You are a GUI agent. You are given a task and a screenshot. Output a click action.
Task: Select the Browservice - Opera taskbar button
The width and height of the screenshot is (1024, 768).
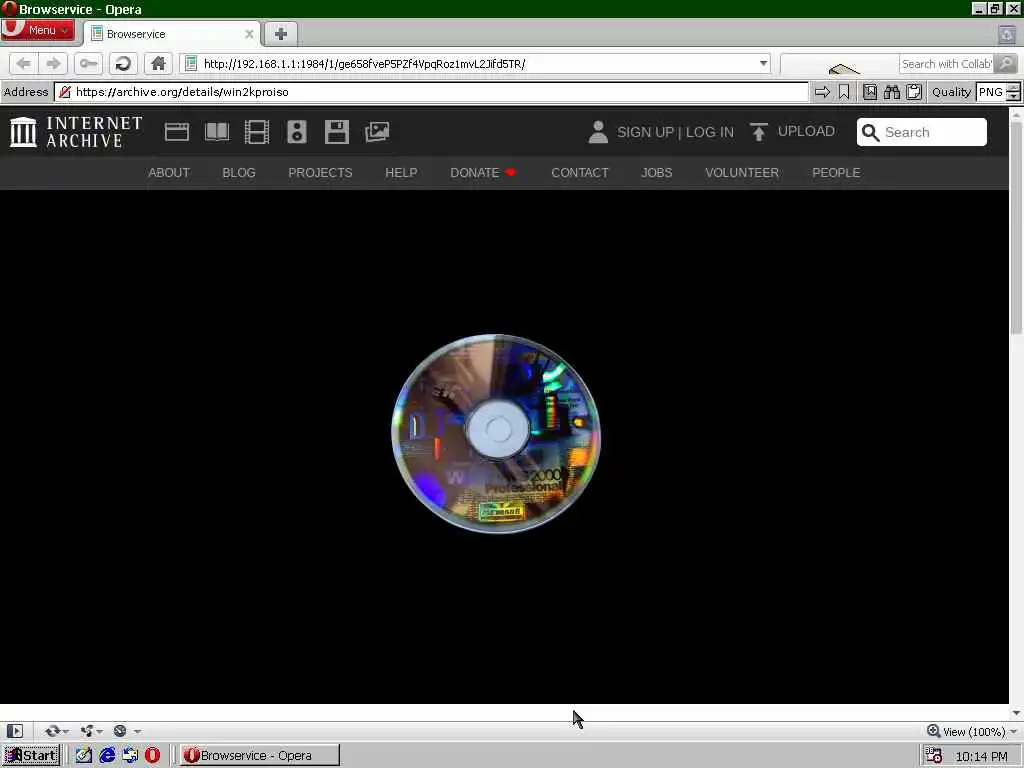259,756
